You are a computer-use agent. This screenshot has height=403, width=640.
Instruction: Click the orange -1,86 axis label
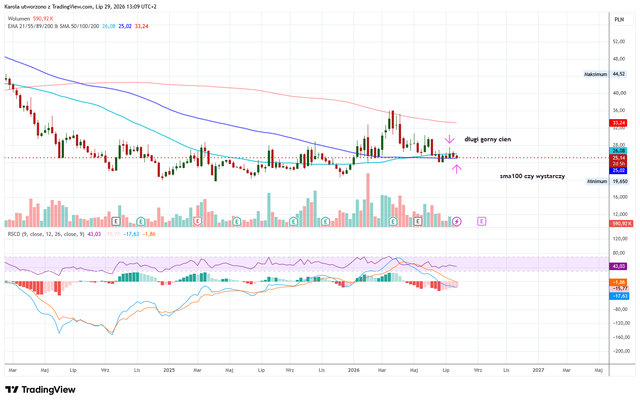click(619, 282)
